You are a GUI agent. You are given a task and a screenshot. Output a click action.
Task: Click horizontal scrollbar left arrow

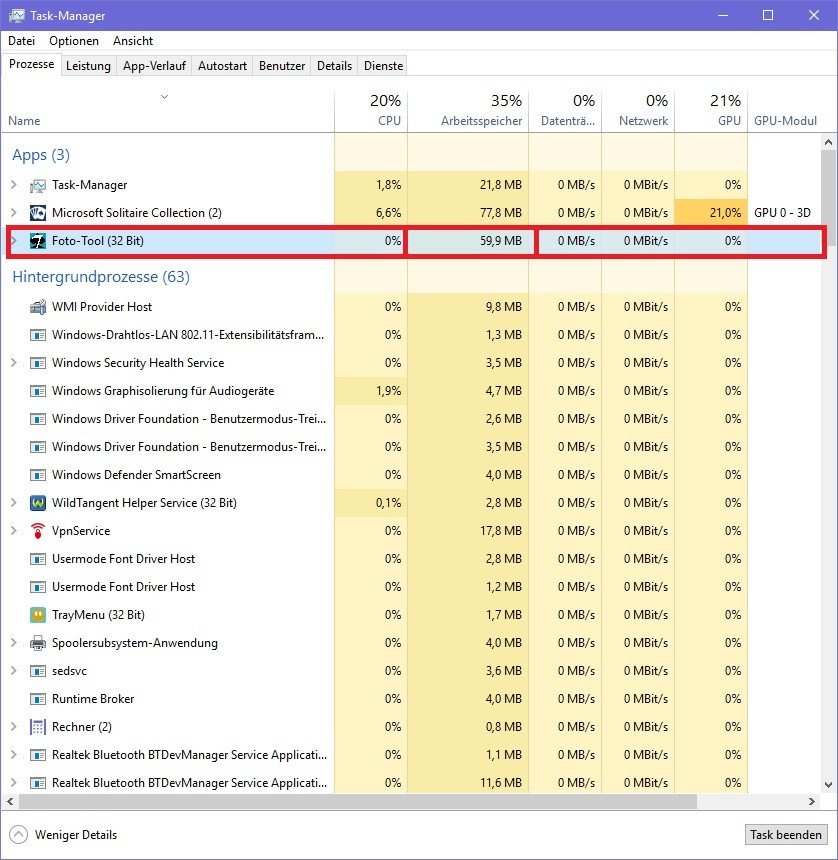10,801
